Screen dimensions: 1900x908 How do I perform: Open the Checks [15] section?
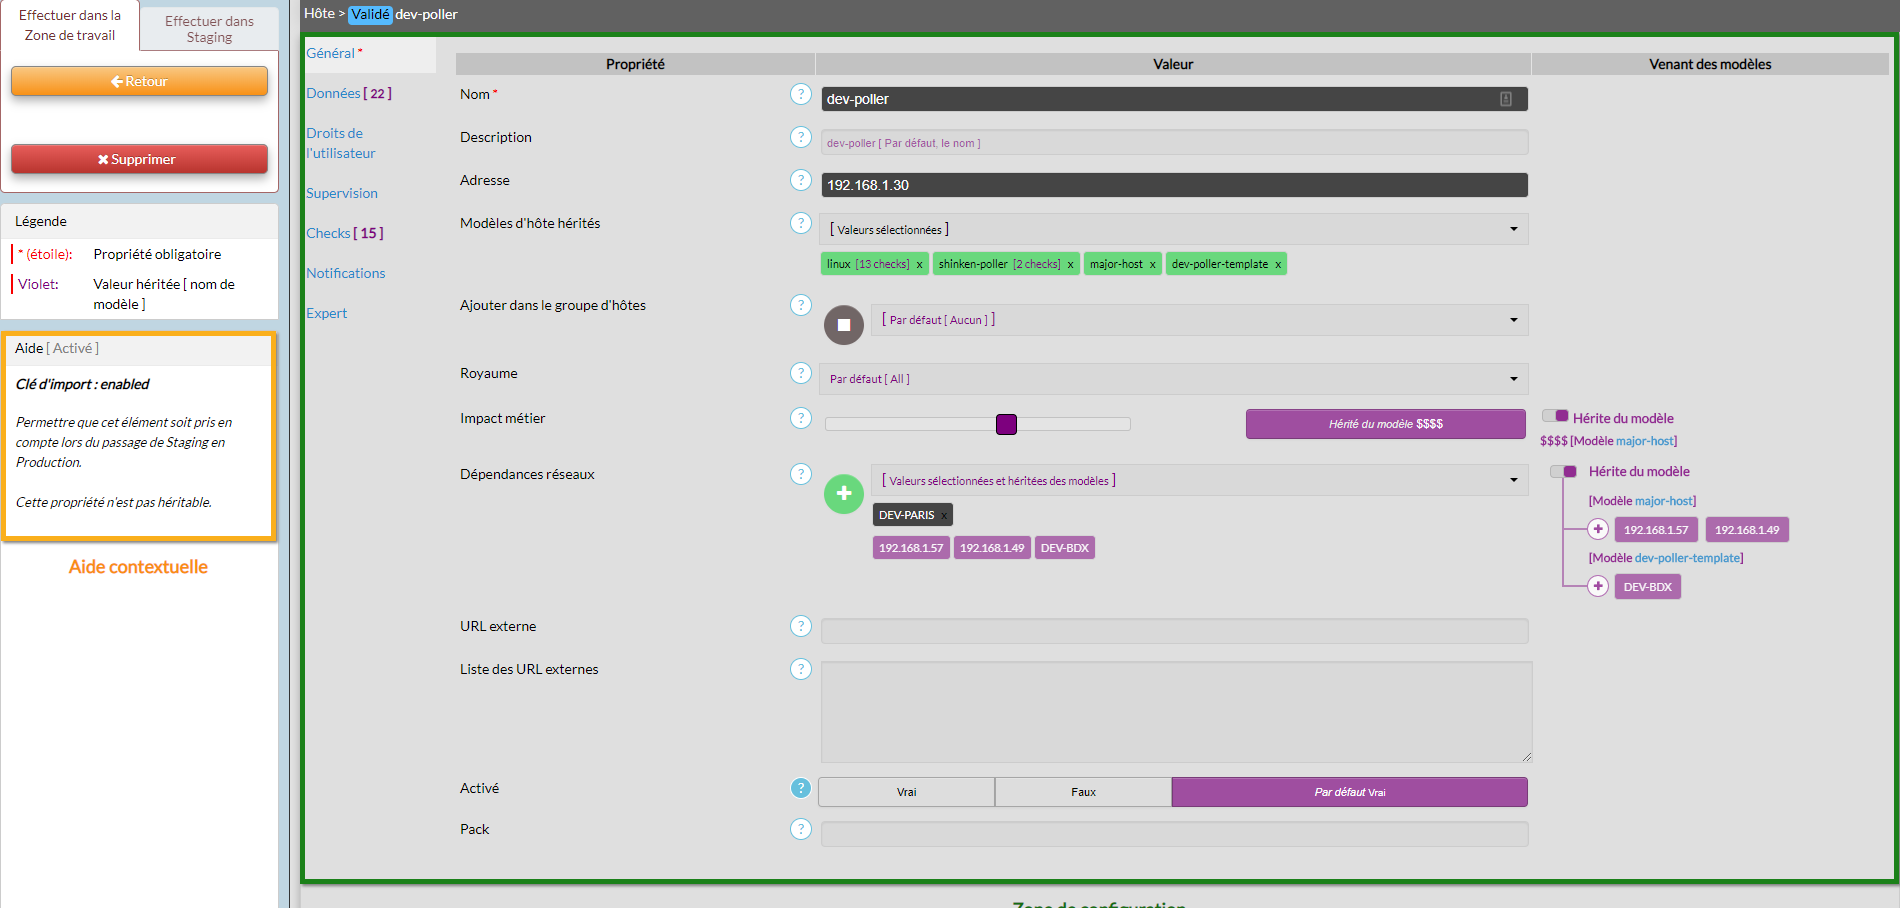(344, 233)
